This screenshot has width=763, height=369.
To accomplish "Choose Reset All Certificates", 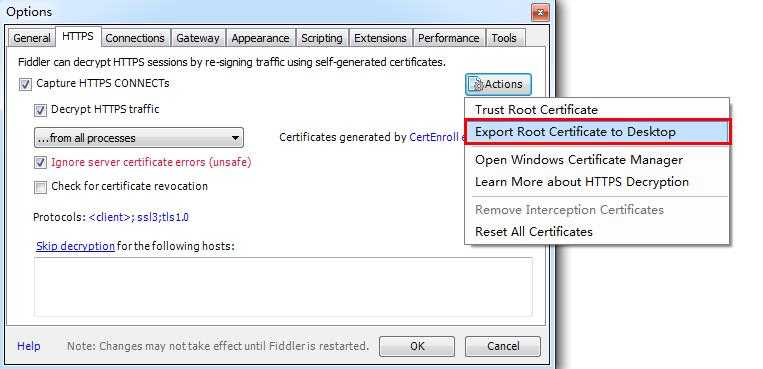I will (x=597, y=232).
